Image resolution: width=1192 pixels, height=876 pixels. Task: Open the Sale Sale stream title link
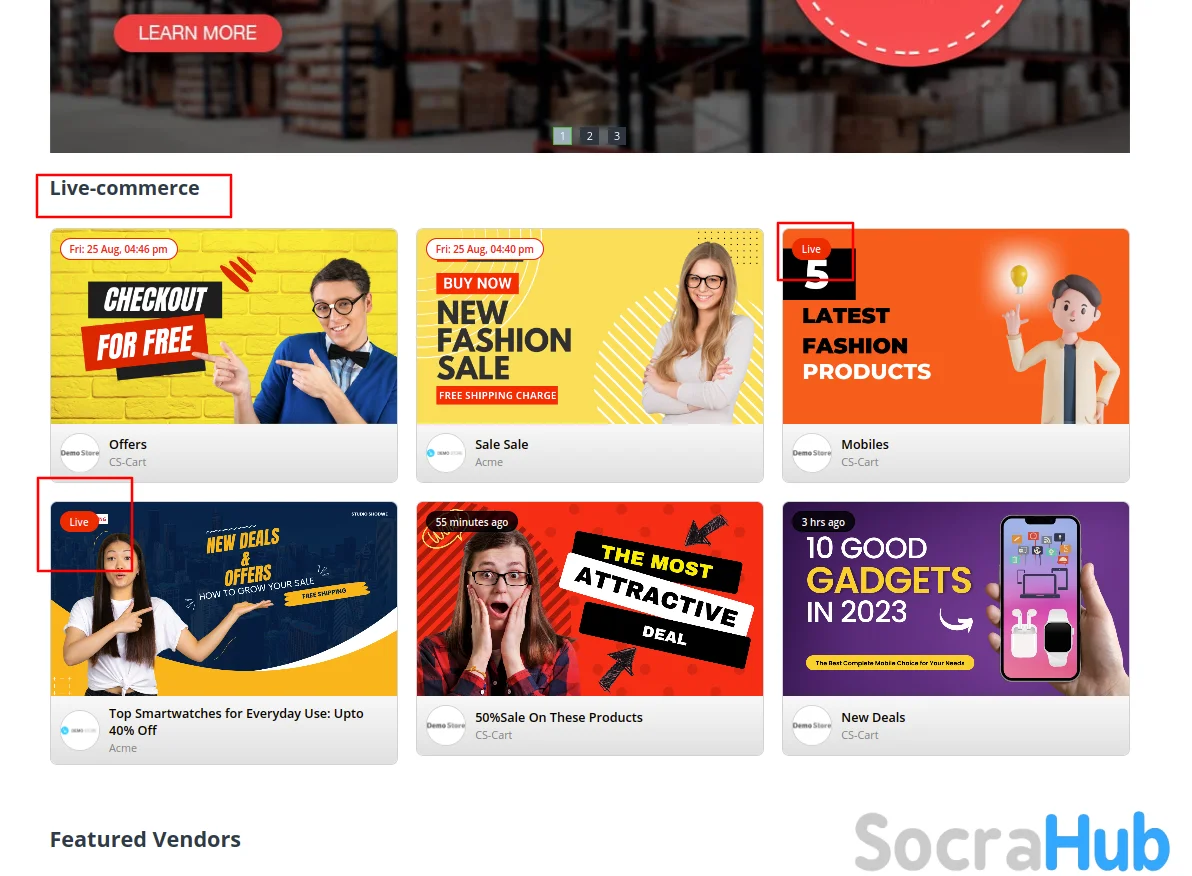[502, 444]
